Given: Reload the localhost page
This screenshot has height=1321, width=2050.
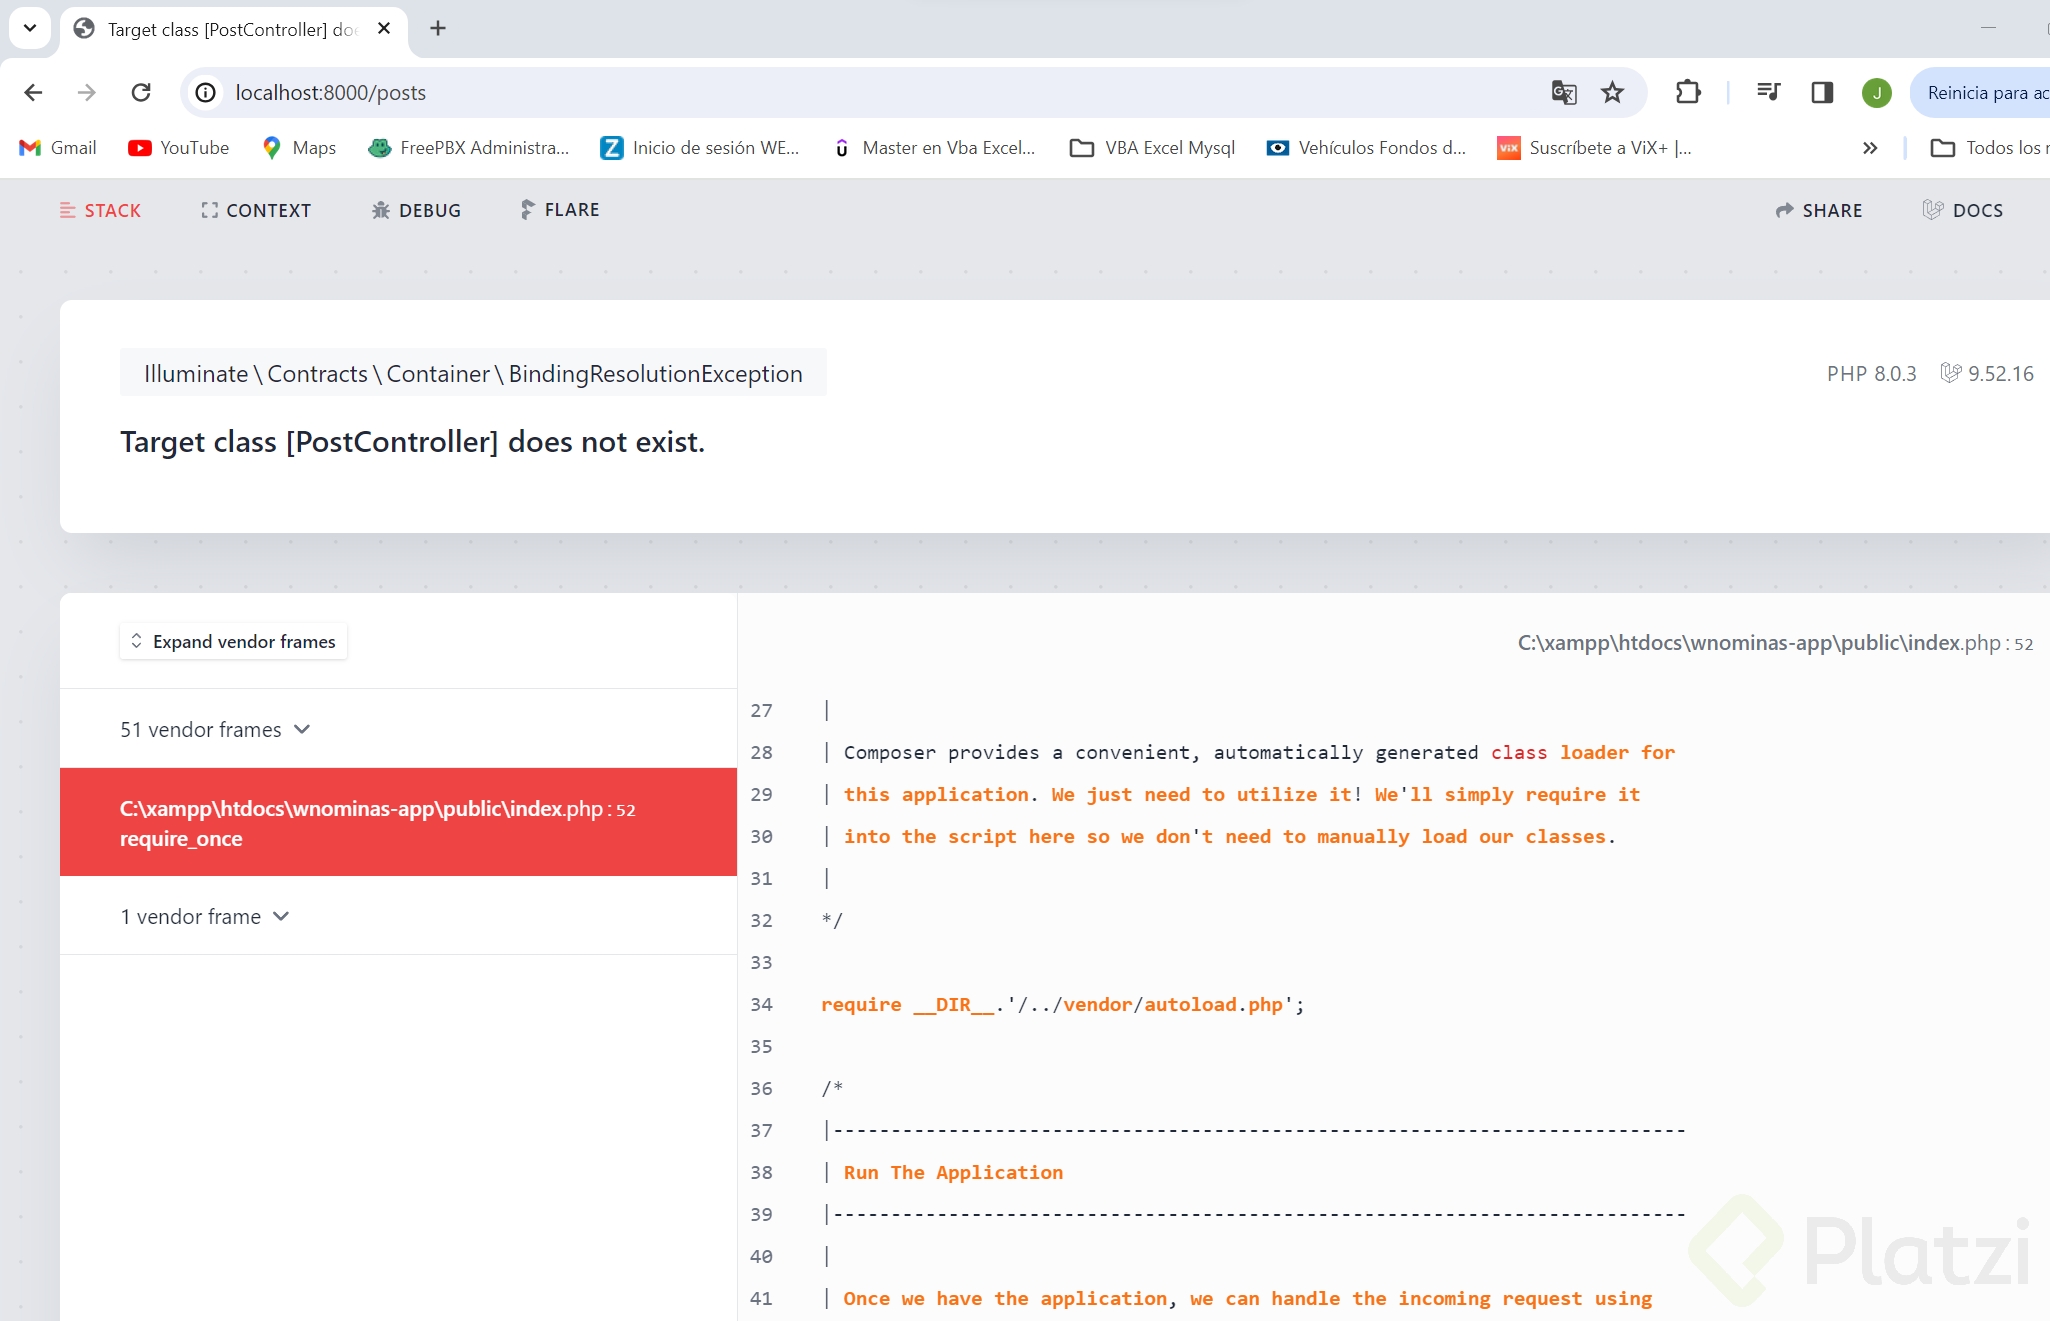Looking at the screenshot, I should point(141,92).
